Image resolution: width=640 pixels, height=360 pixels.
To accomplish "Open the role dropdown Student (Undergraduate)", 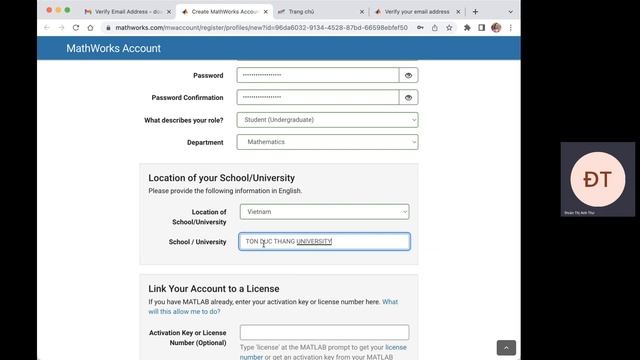I will [327, 120].
